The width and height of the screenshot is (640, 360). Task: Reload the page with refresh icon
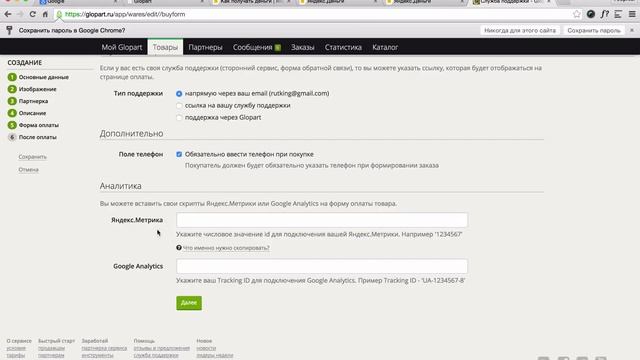pos(32,14)
